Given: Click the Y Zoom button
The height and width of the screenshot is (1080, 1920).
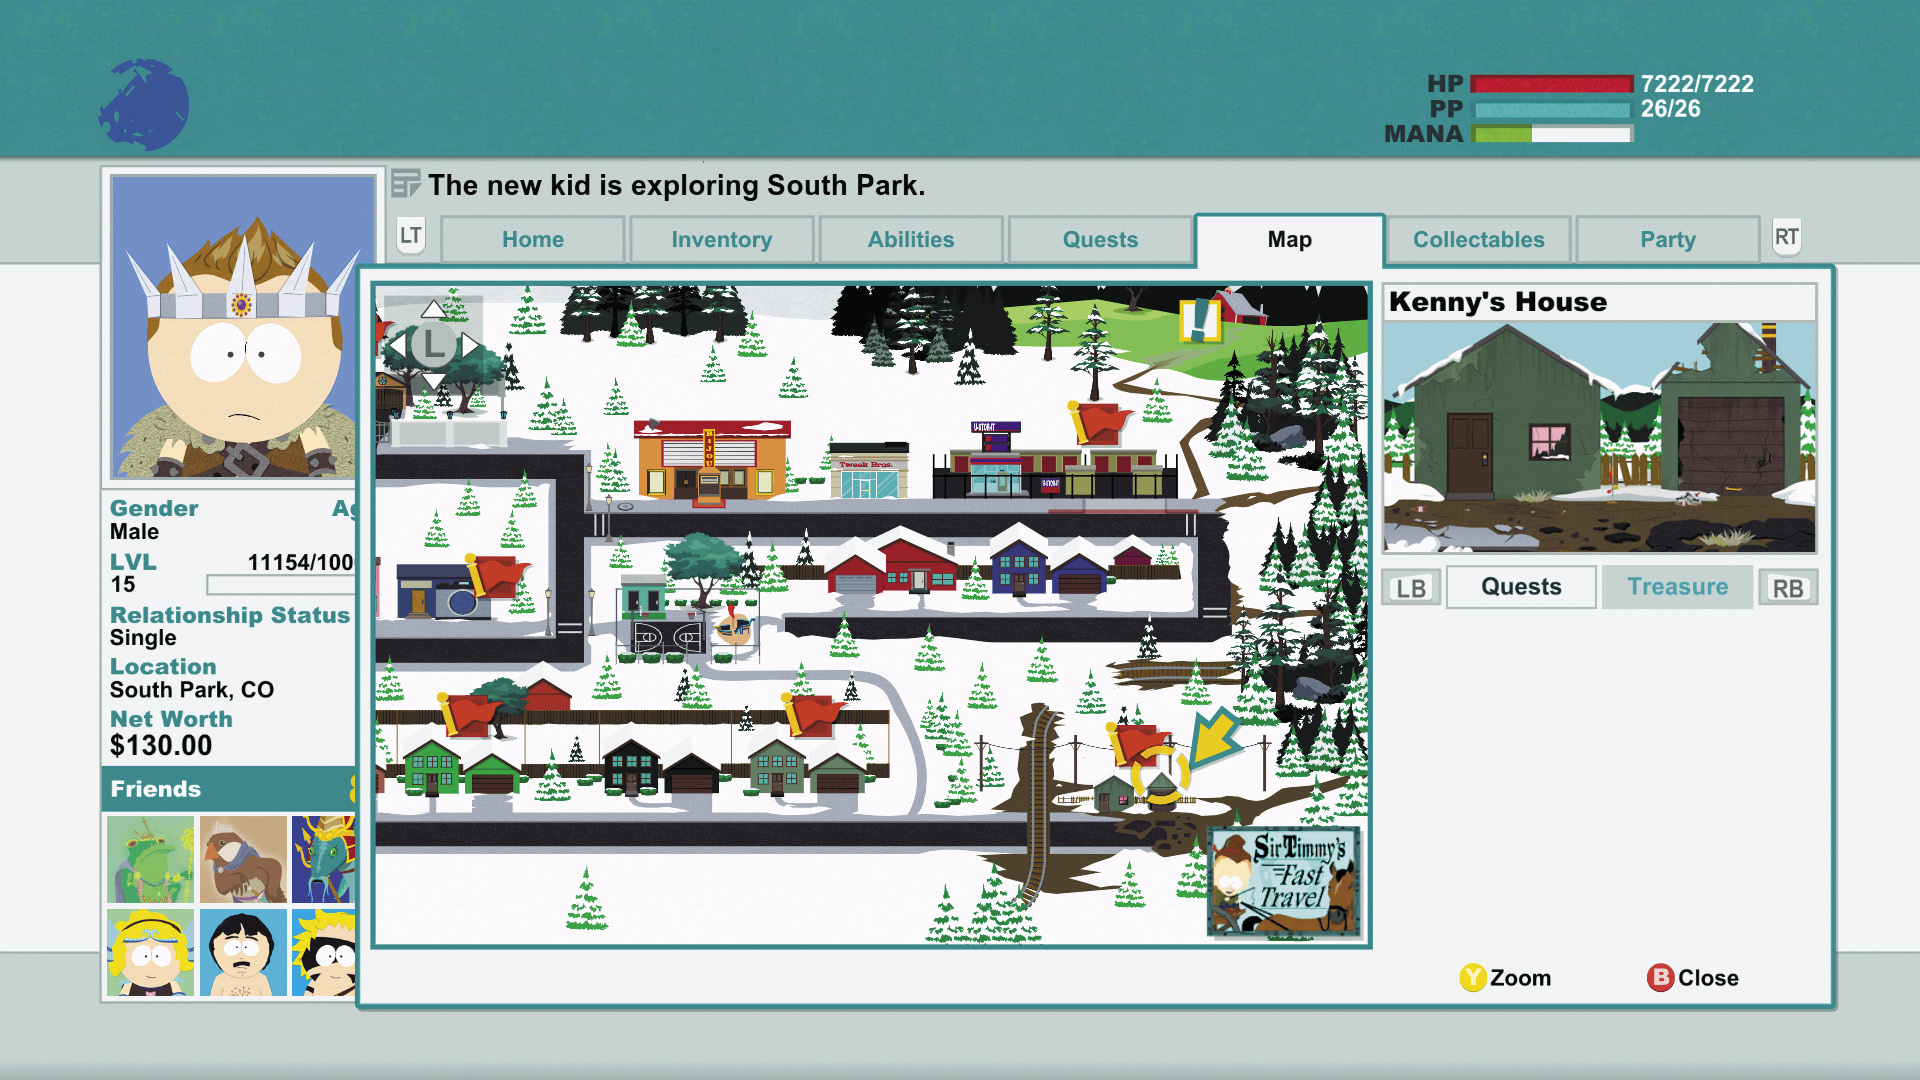Looking at the screenshot, I should pos(1505,978).
